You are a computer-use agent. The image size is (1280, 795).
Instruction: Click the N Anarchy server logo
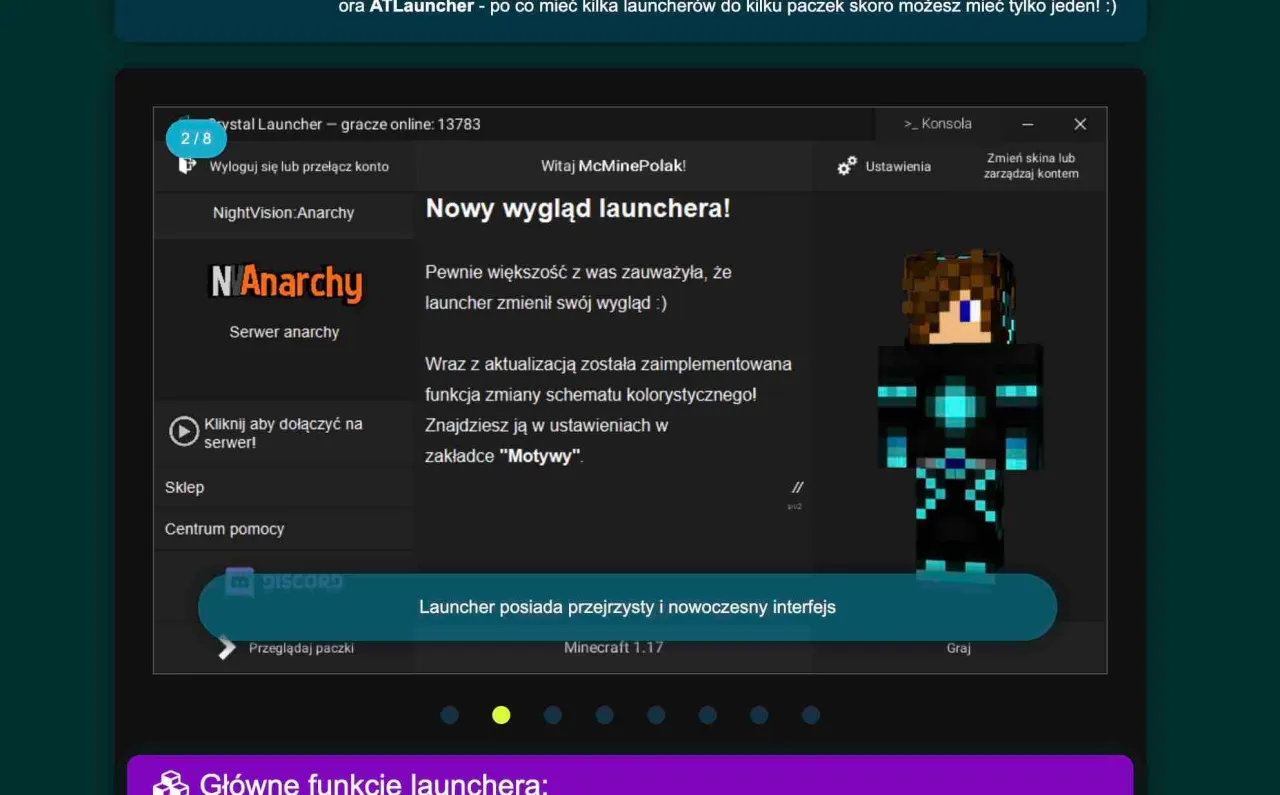click(x=284, y=282)
